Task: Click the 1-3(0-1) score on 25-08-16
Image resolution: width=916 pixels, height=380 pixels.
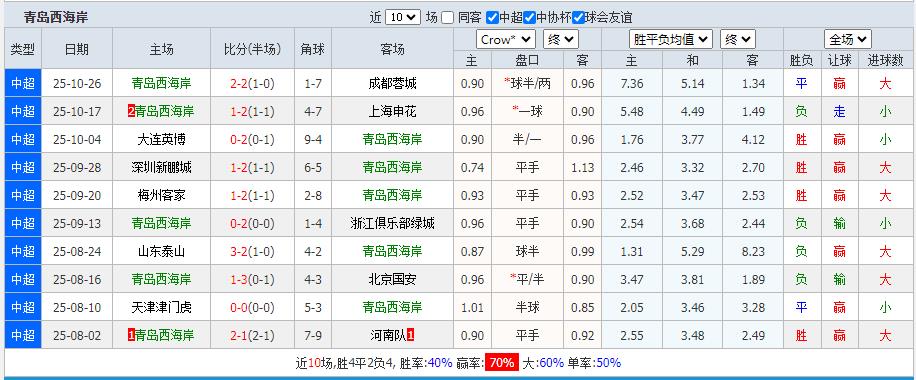Action: coord(252,279)
